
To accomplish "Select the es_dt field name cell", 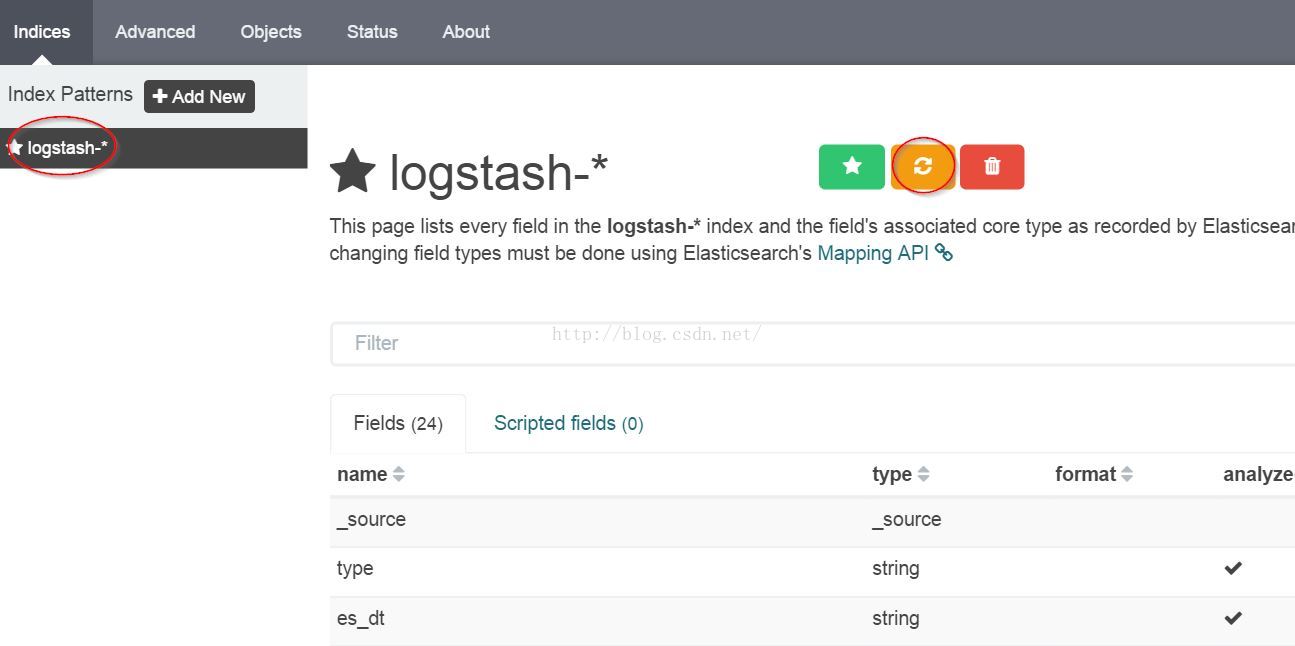I will (x=361, y=618).
